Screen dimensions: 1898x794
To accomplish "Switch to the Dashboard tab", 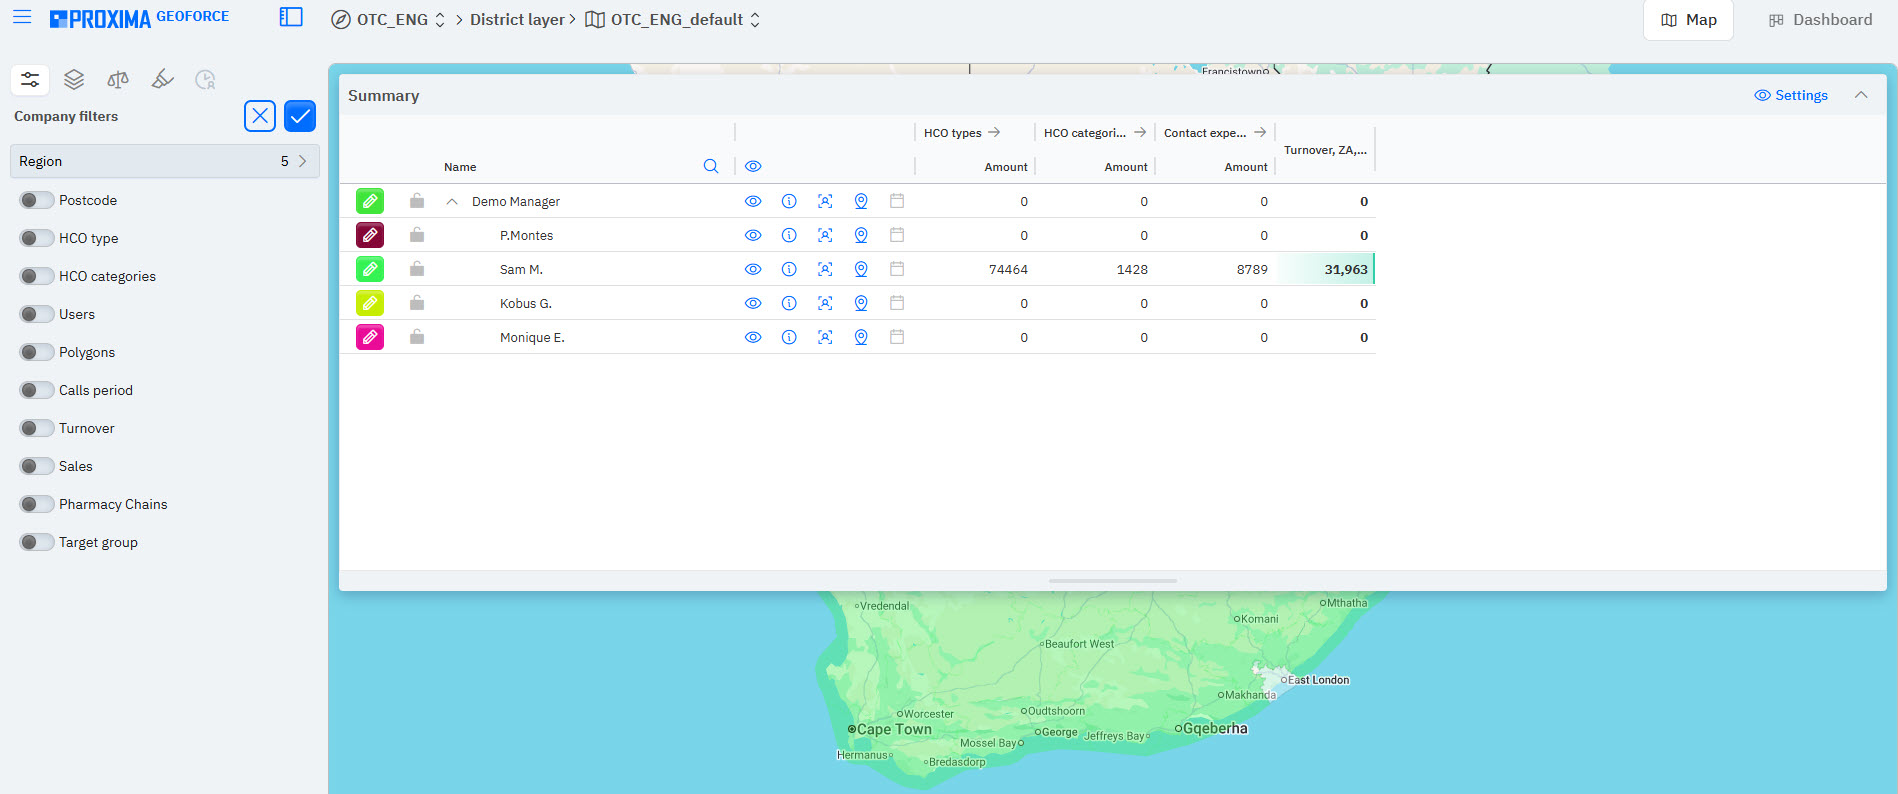I will tap(1820, 20).
